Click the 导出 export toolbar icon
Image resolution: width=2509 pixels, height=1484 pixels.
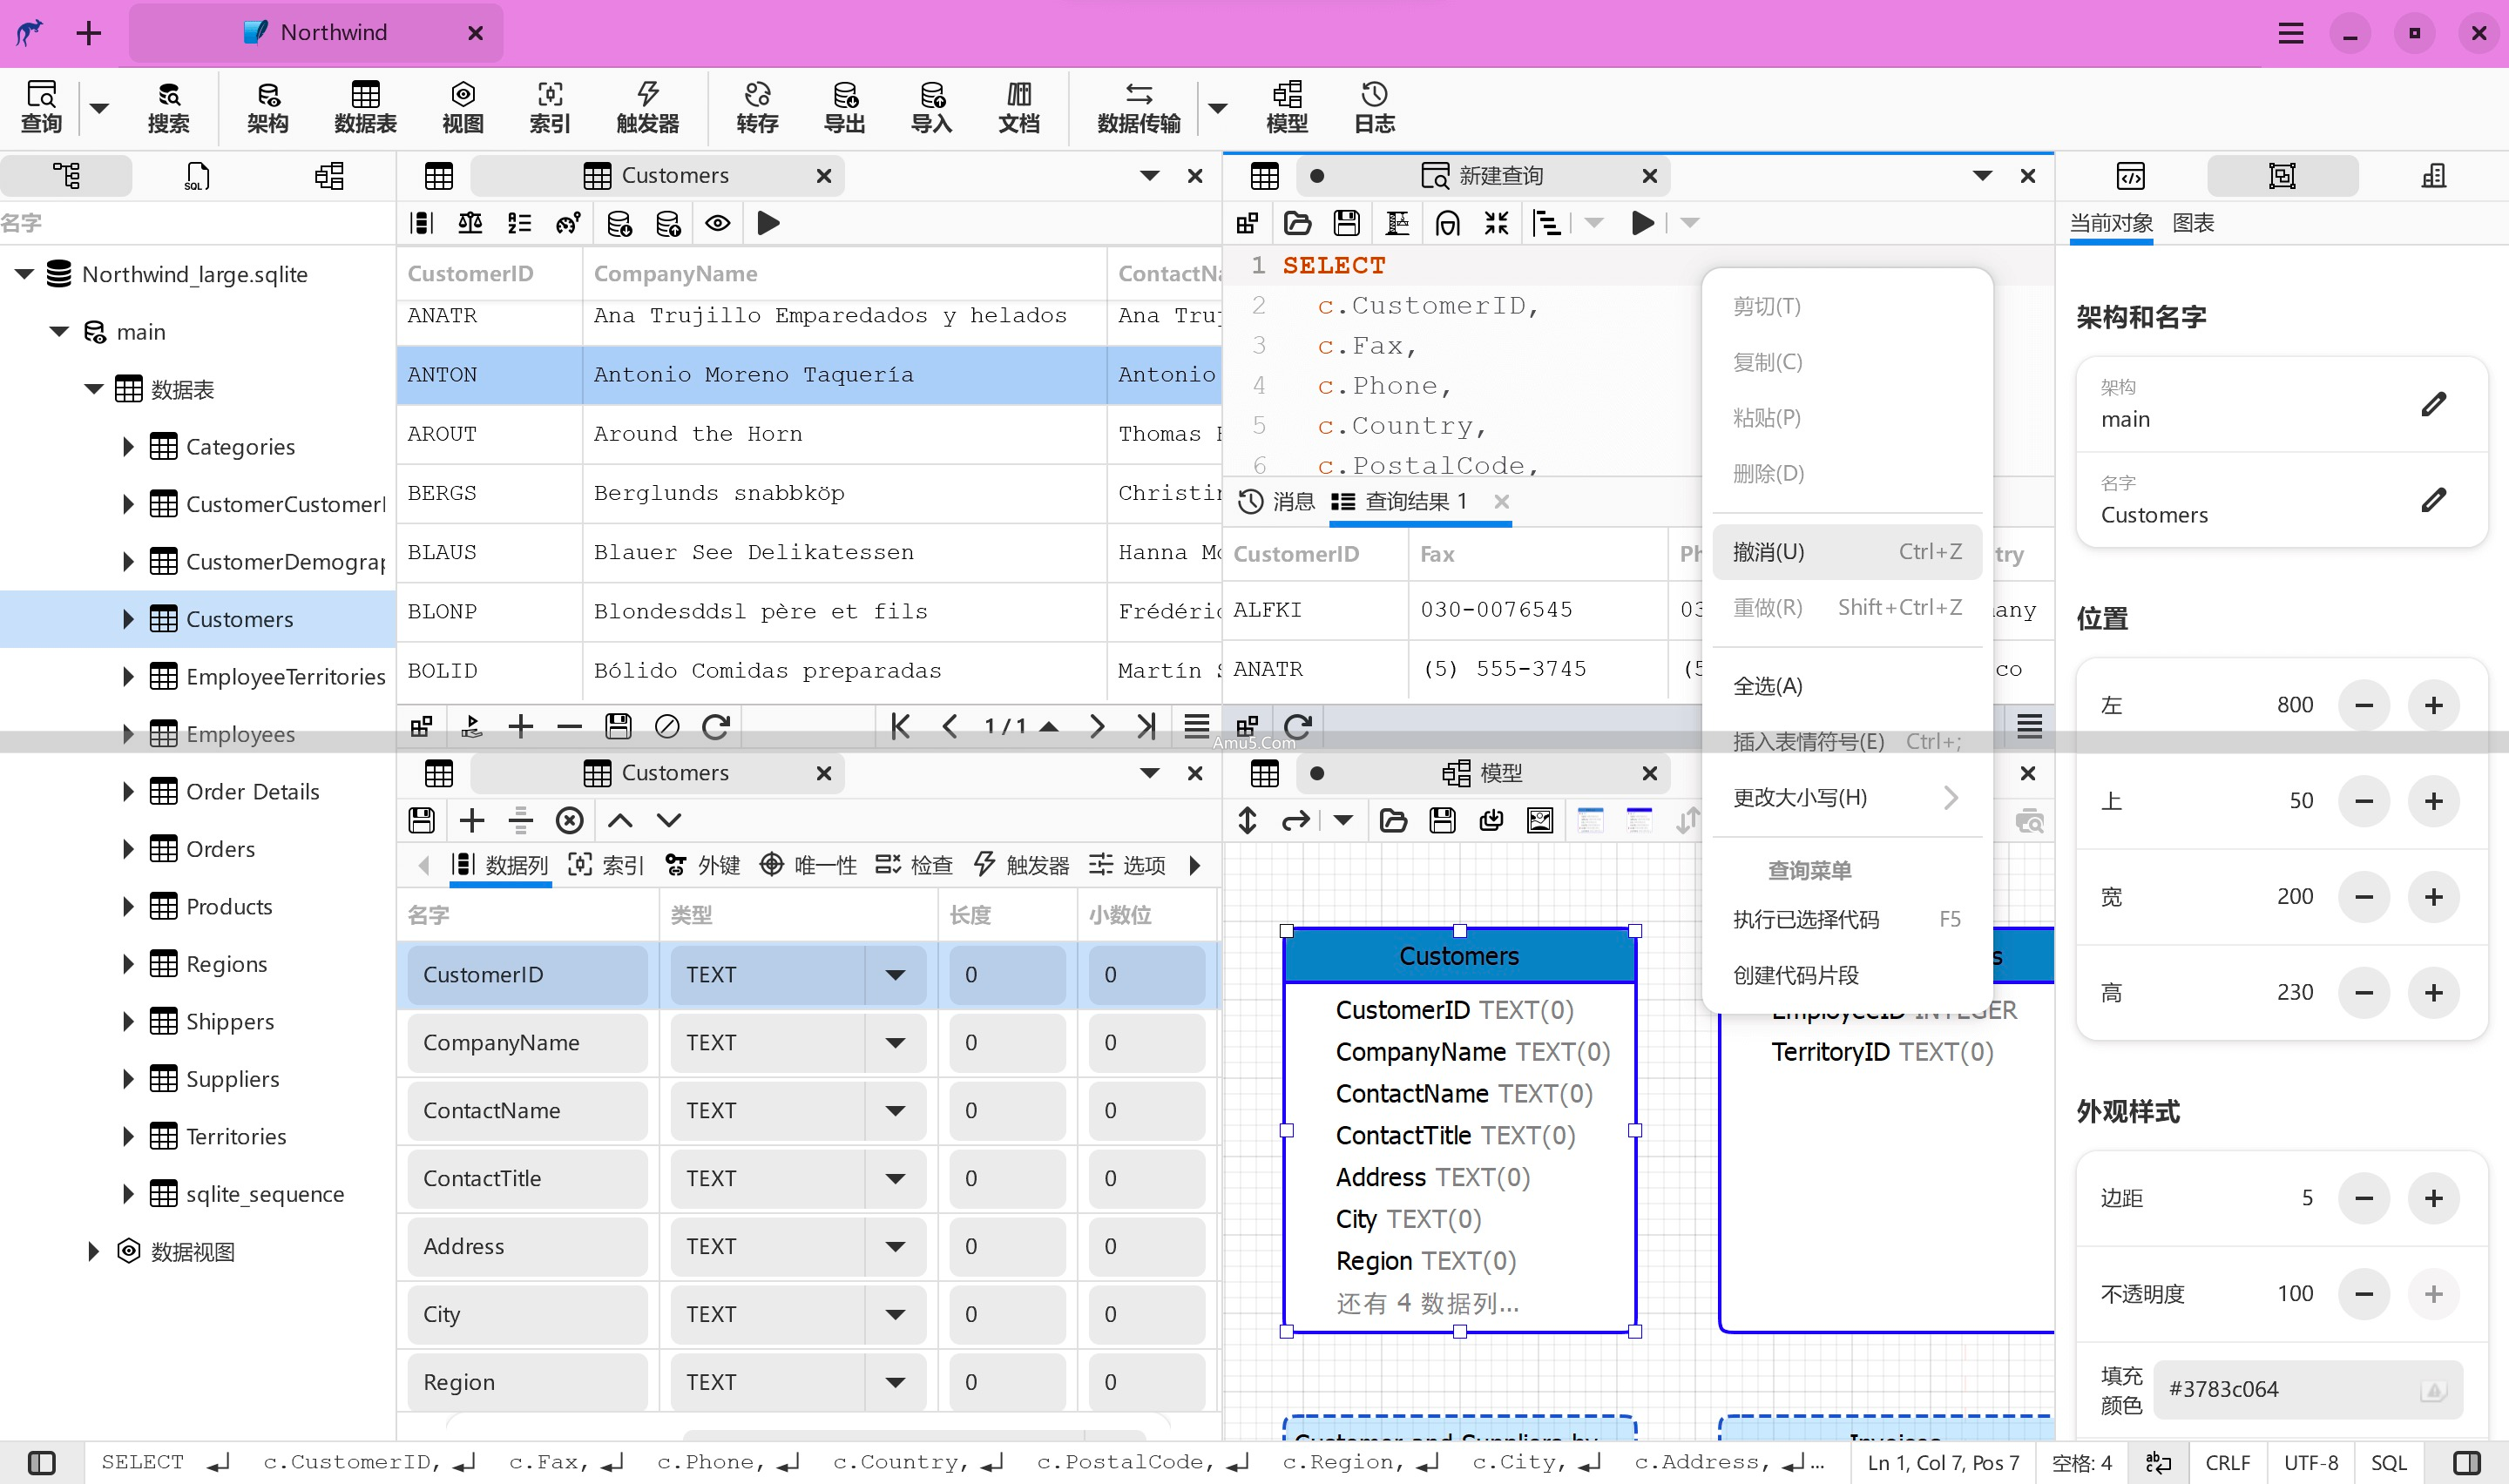tap(843, 107)
